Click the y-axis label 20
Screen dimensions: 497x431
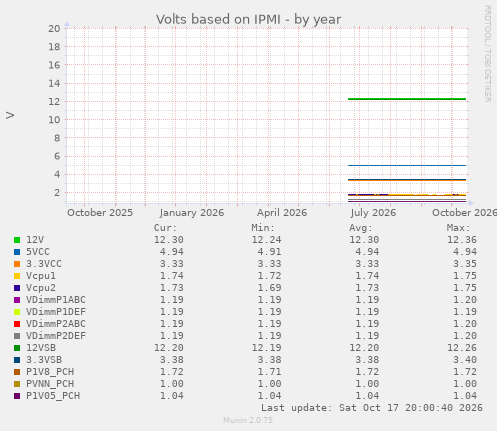[x=54, y=29]
